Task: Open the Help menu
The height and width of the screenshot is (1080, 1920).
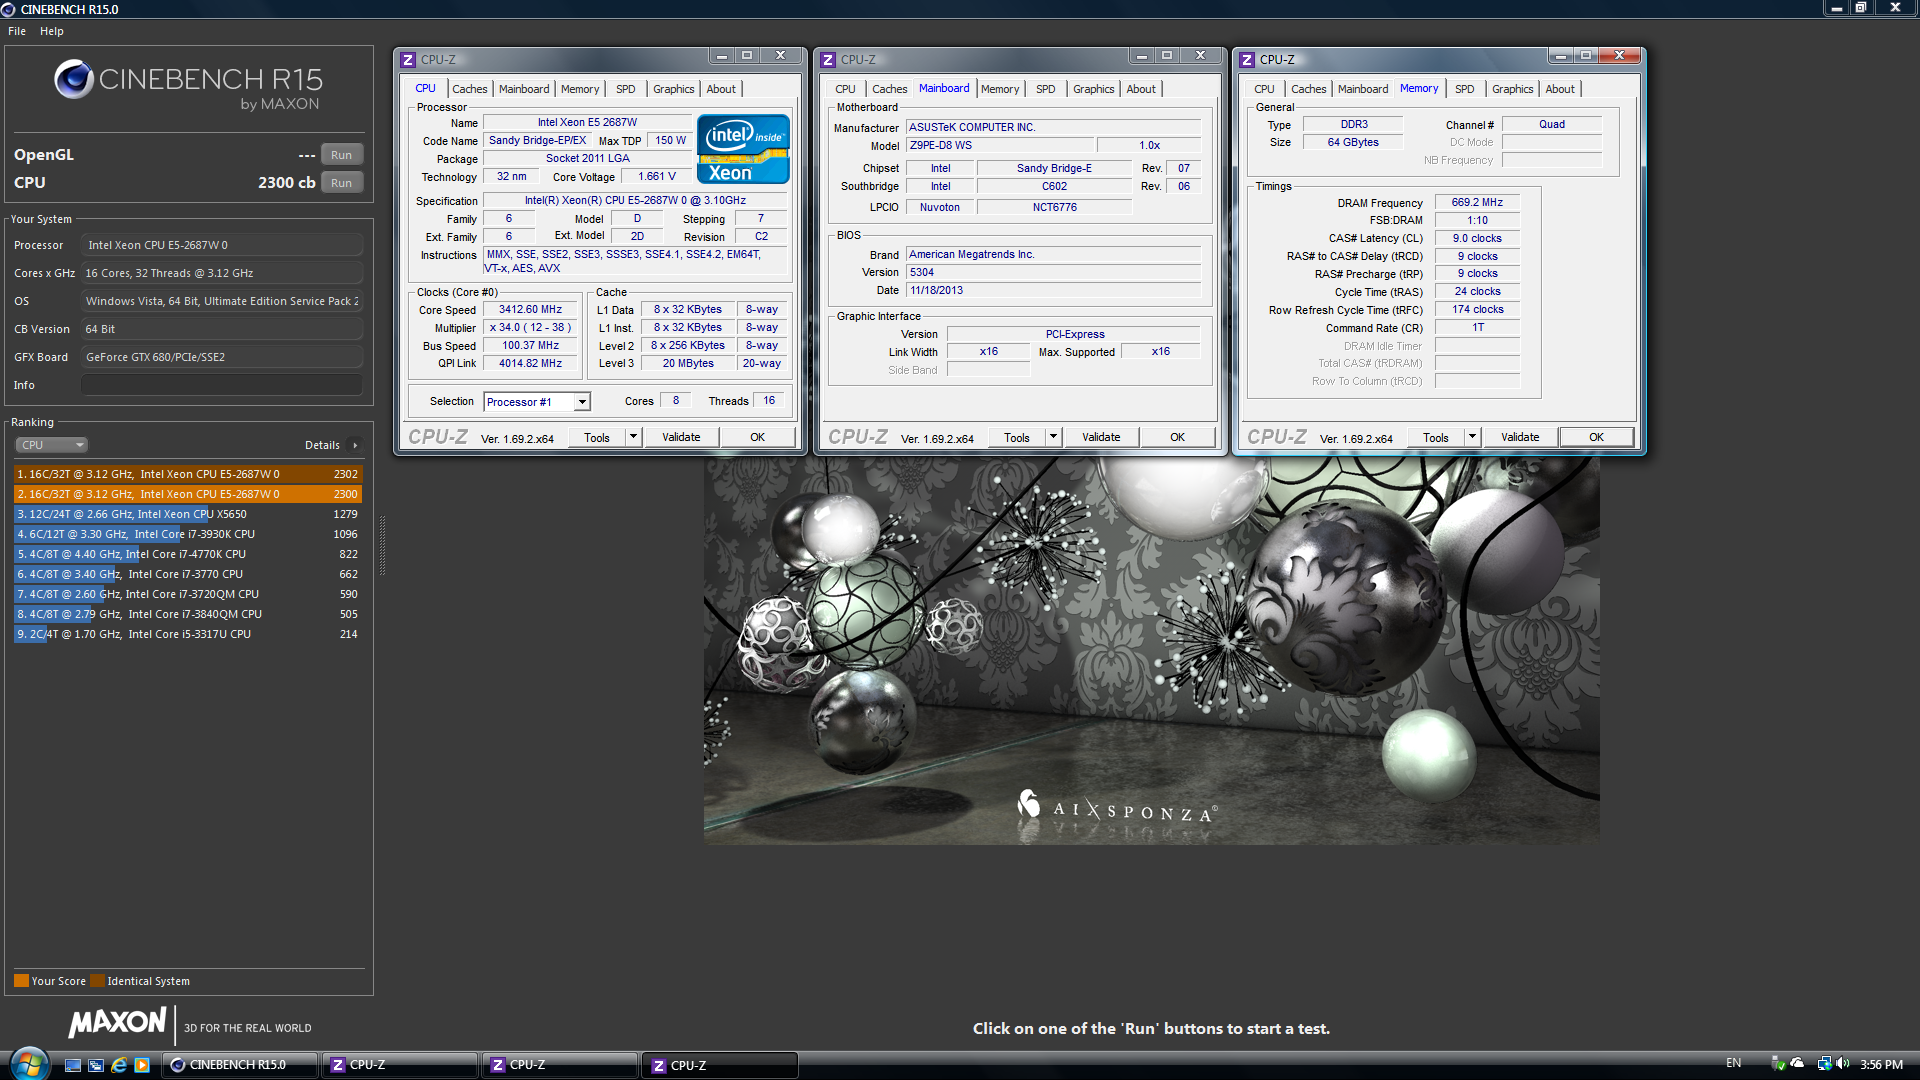Action: (52, 31)
